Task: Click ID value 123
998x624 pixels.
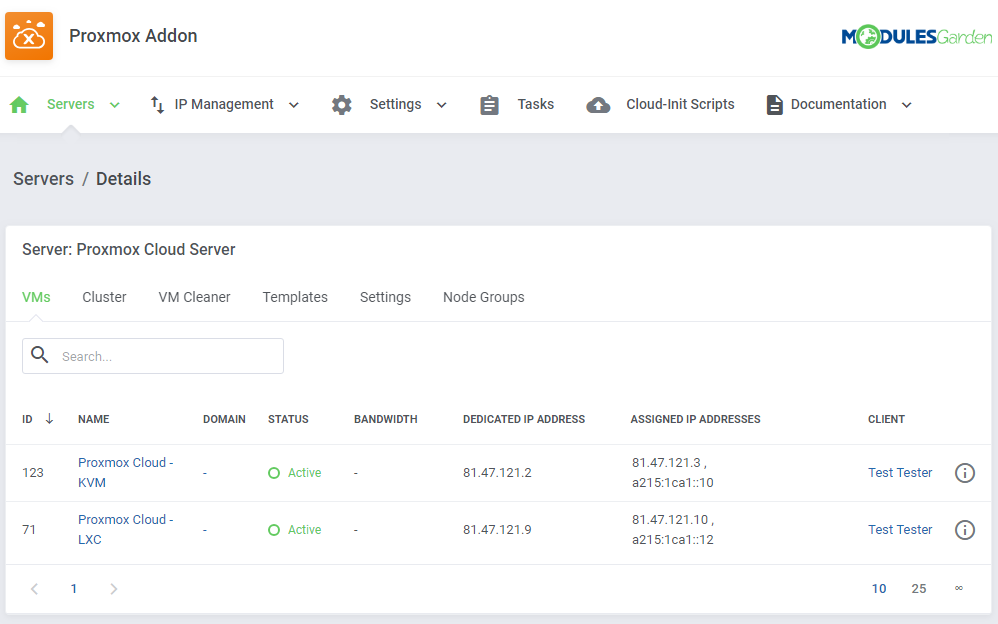Action: (33, 473)
